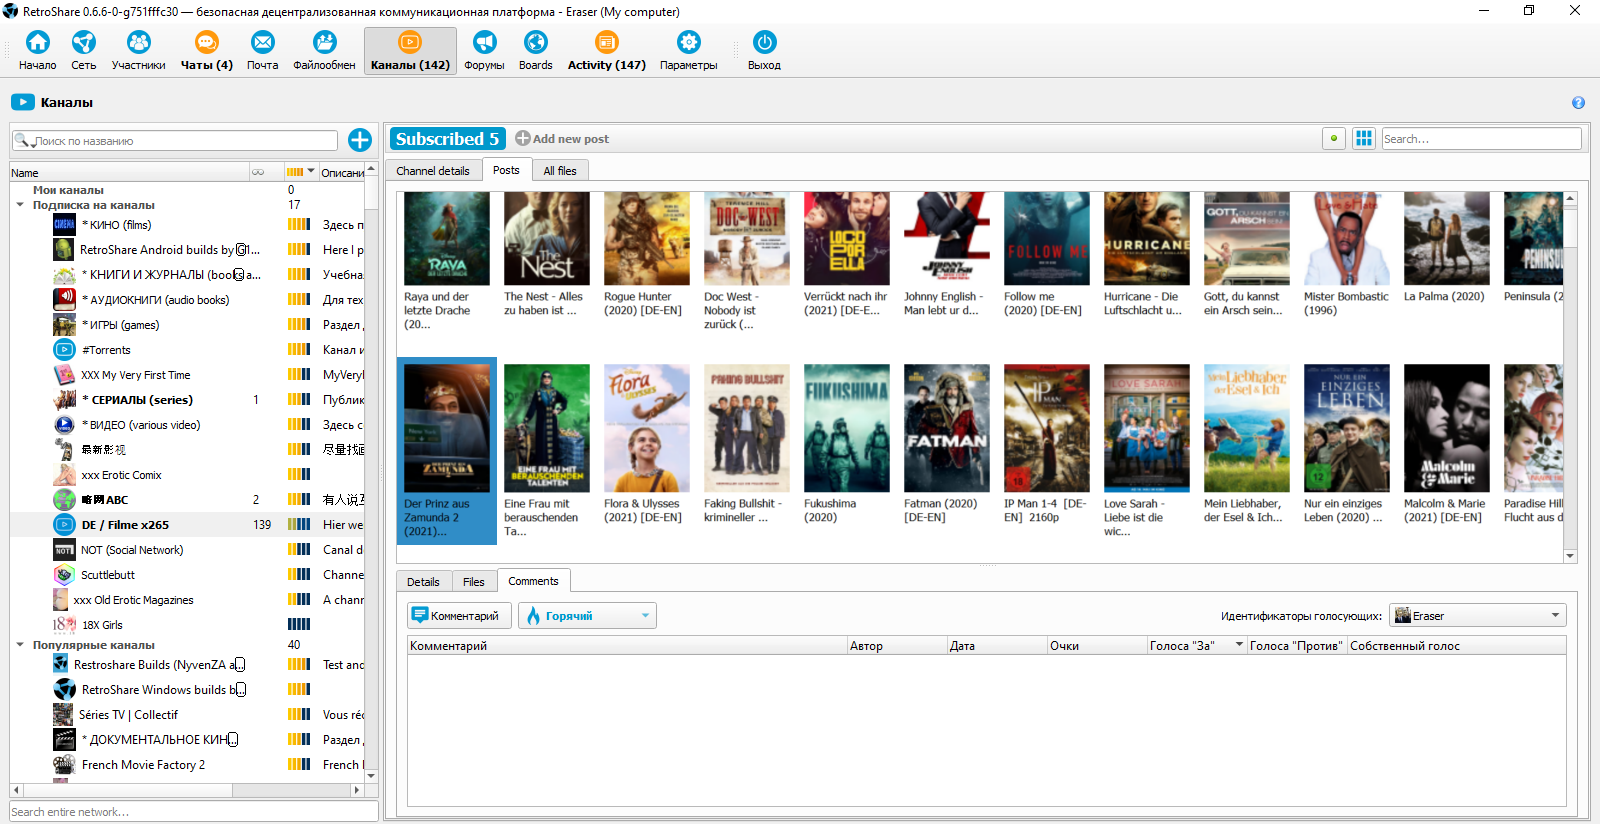Go to Участники section
Screen dimensions: 1600x824
point(138,50)
